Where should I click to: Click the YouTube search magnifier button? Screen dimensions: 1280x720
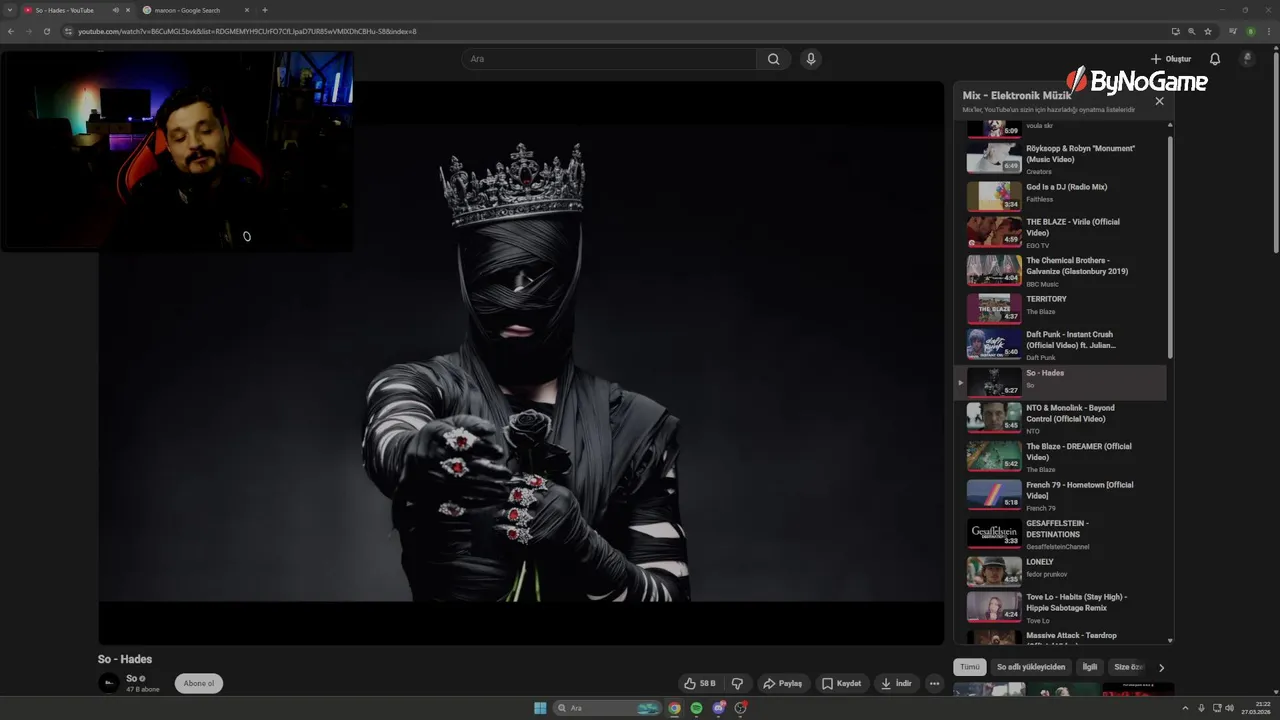pos(773,59)
